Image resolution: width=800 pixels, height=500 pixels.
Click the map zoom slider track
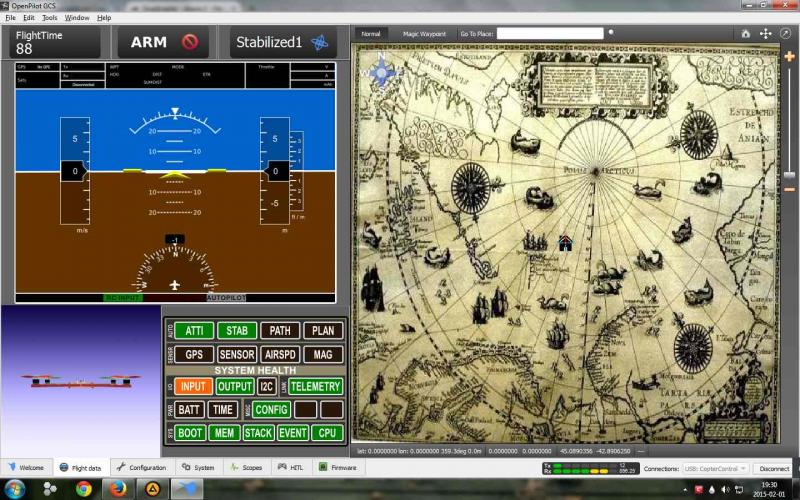pyautogui.click(x=790, y=150)
